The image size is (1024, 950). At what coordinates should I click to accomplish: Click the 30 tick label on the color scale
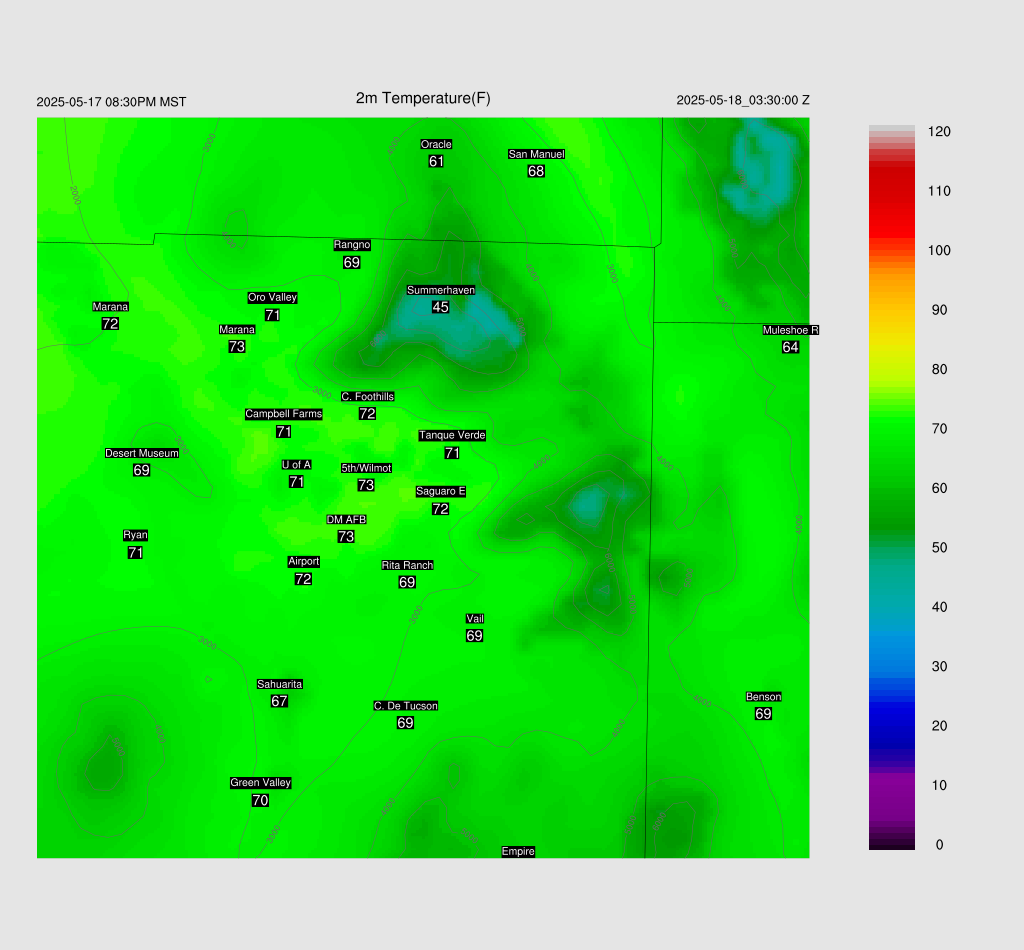coord(939,667)
